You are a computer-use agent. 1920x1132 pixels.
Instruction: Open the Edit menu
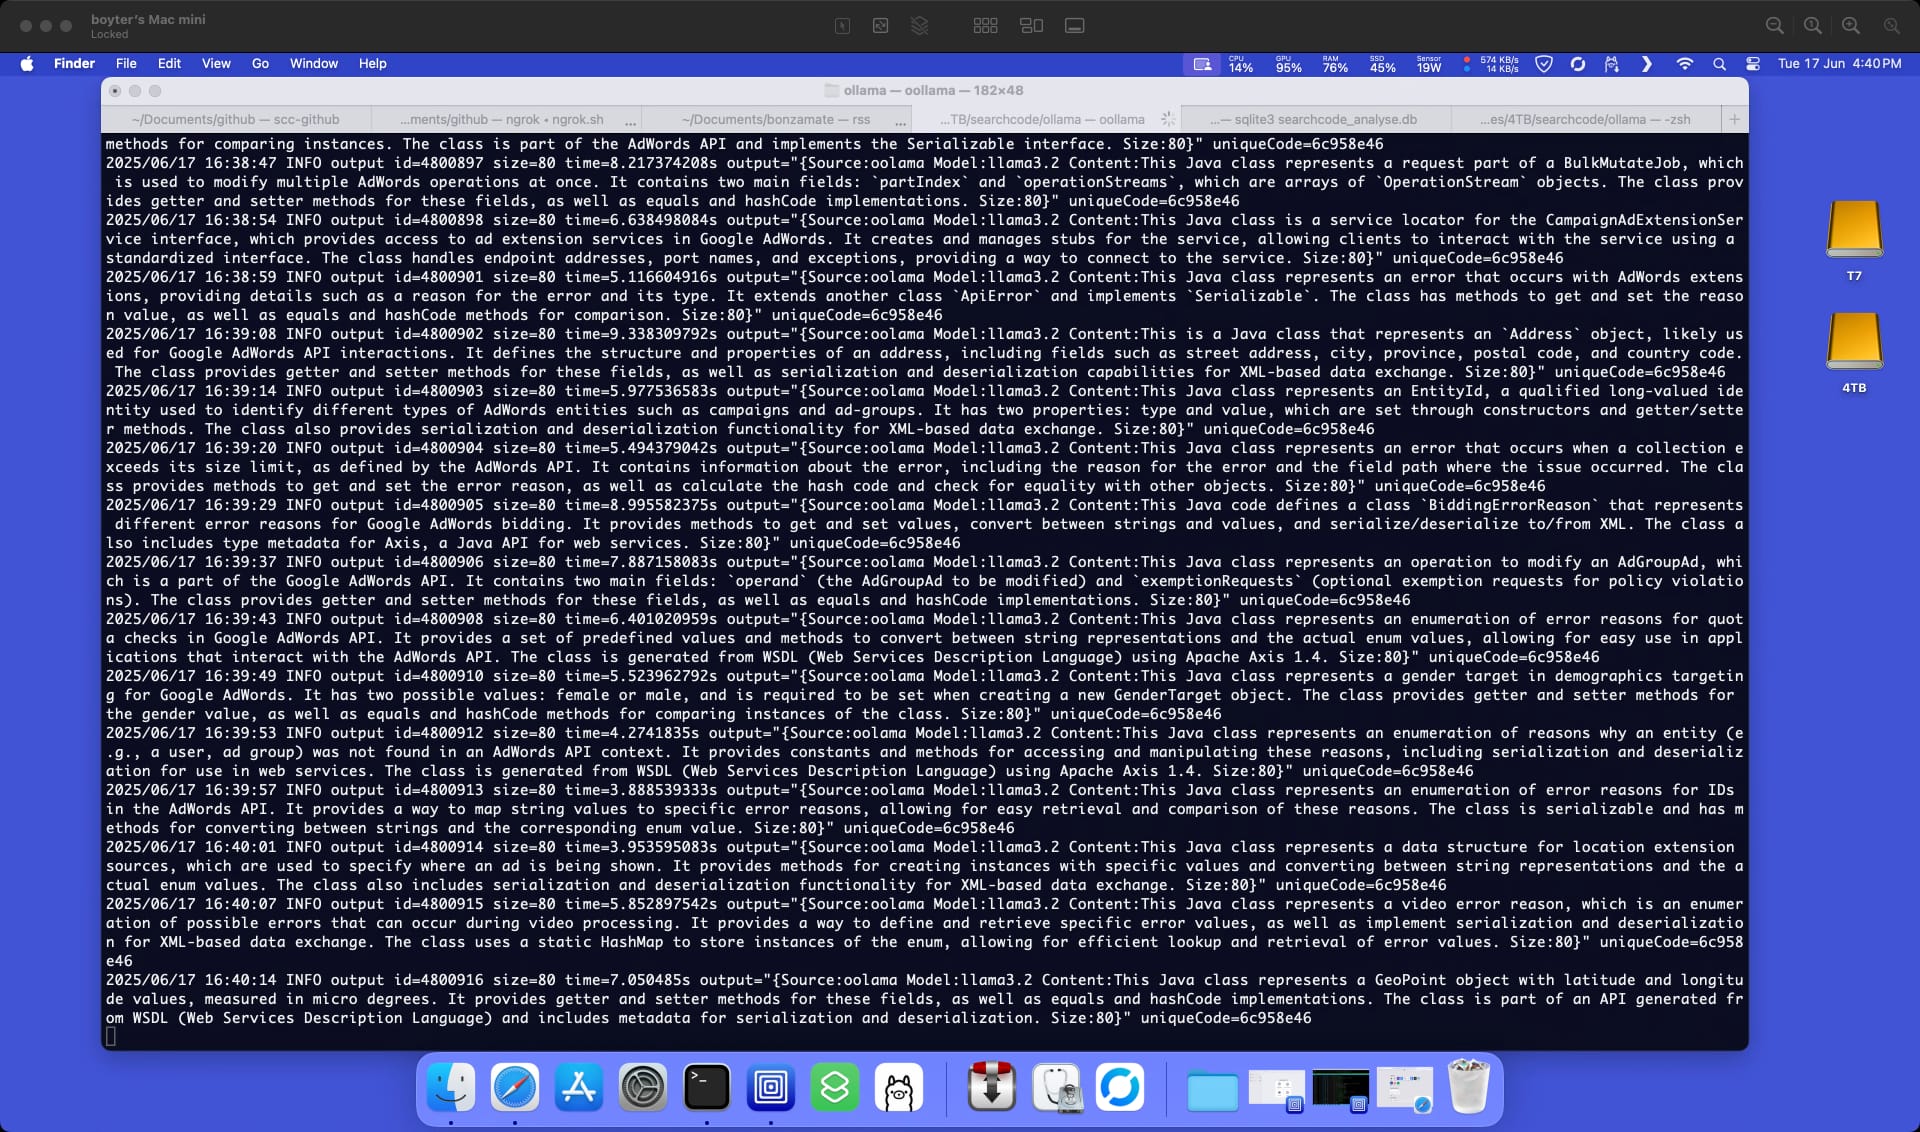click(x=170, y=64)
